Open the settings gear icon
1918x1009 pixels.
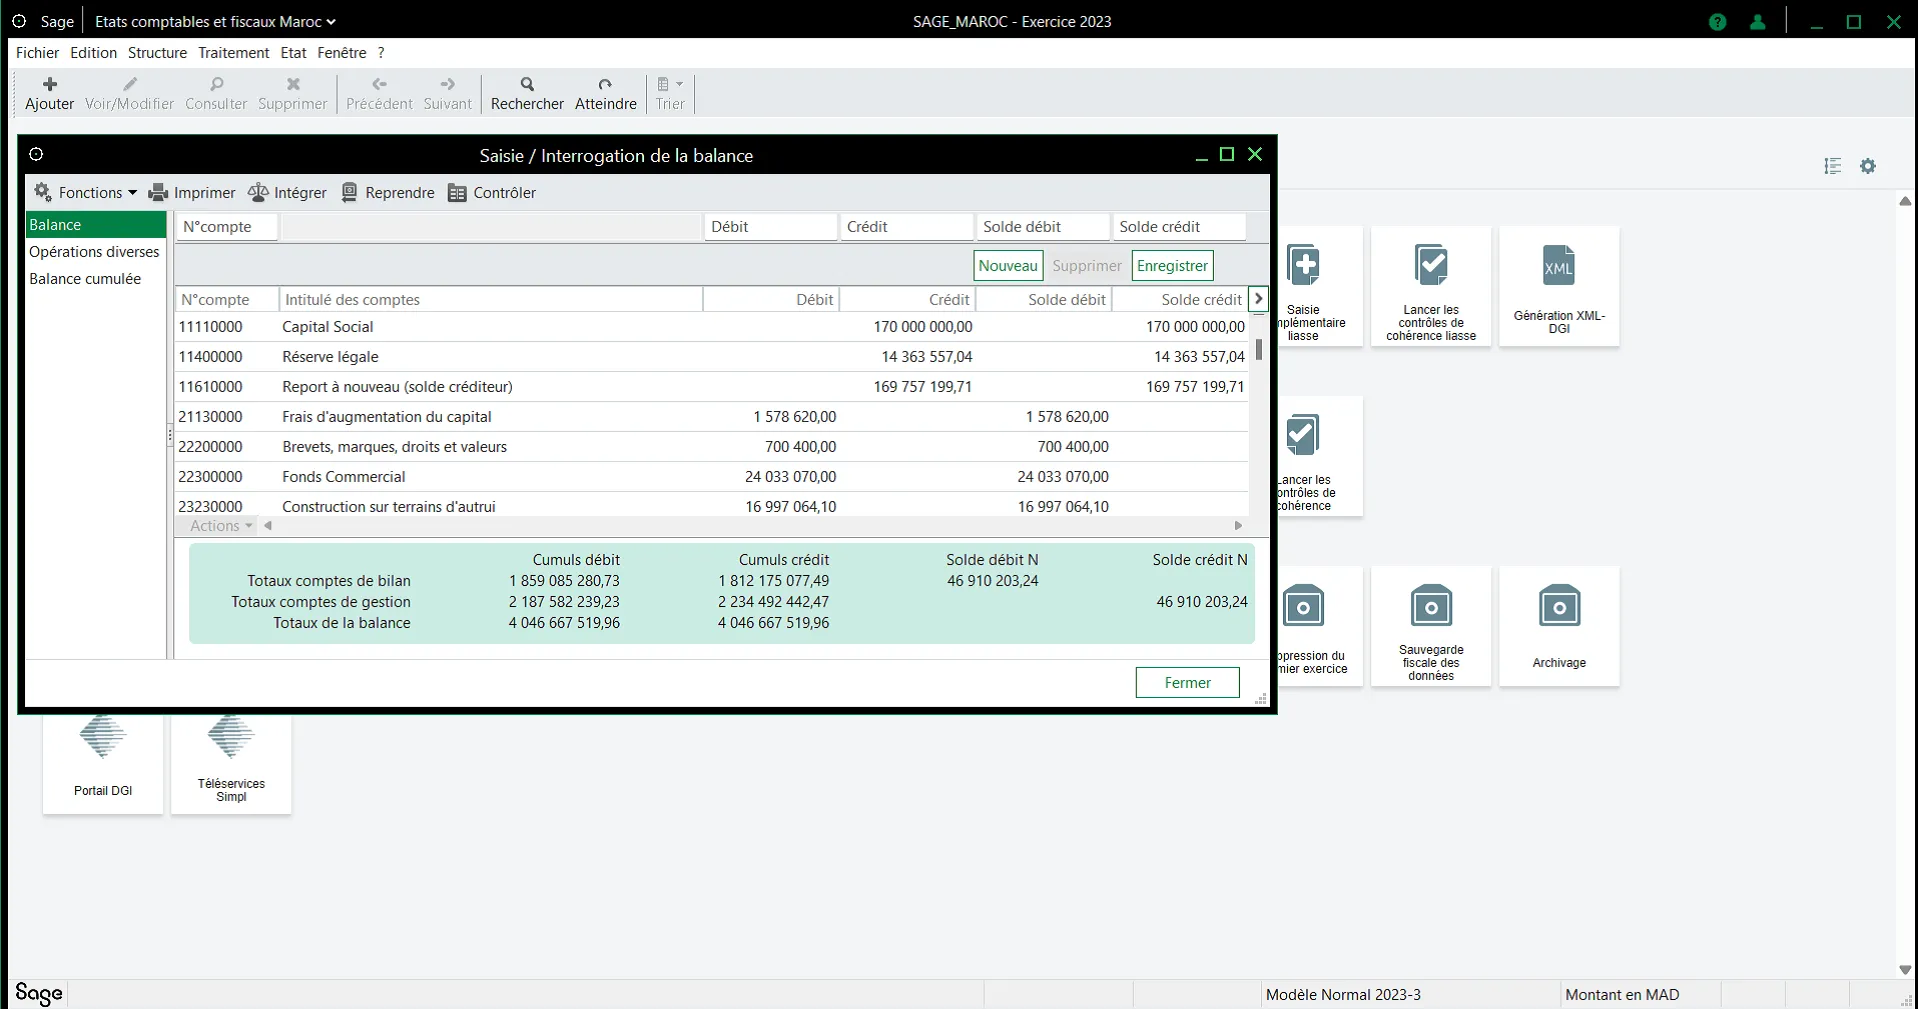coord(1868,166)
